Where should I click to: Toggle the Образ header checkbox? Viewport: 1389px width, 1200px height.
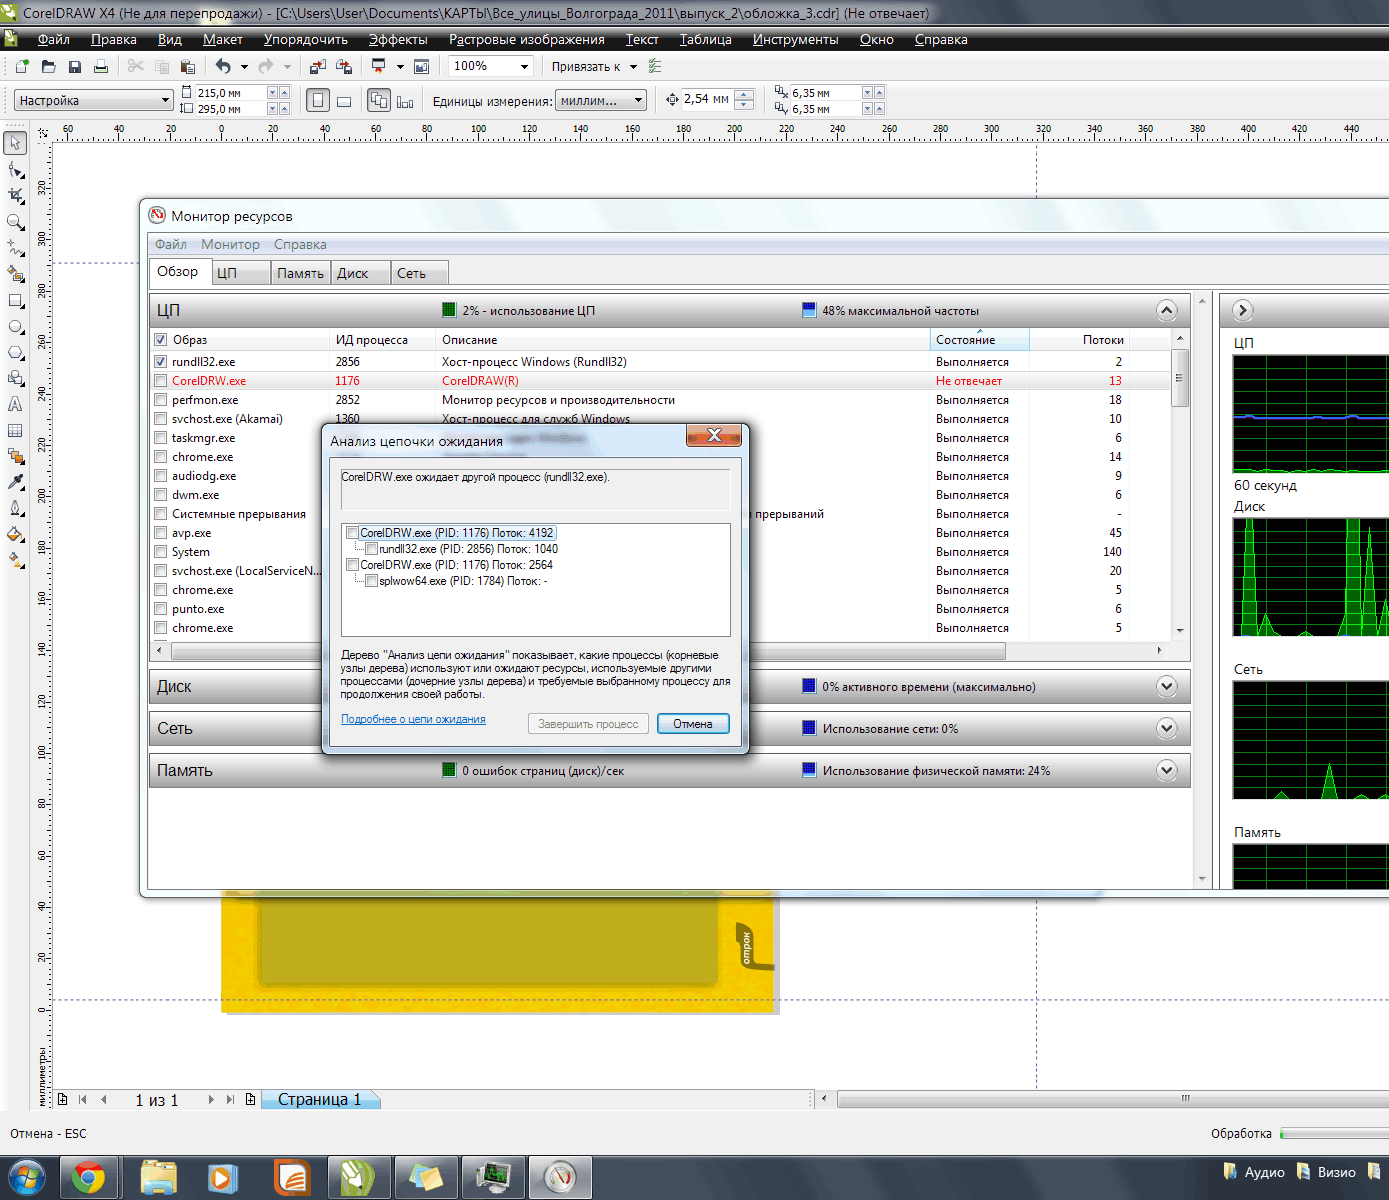click(160, 339)
